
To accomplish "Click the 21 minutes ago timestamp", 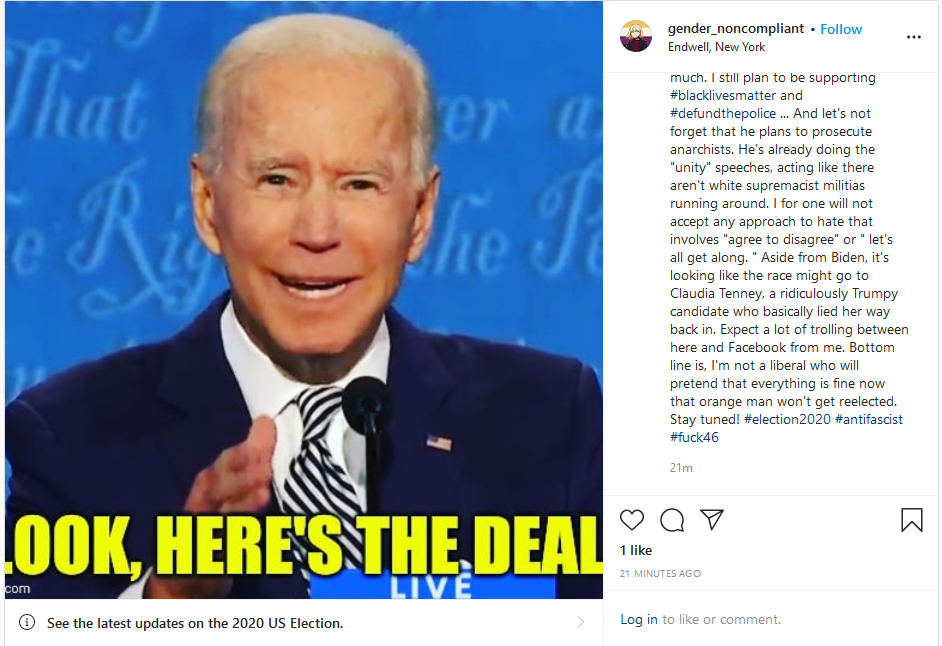I will point(660,574).
